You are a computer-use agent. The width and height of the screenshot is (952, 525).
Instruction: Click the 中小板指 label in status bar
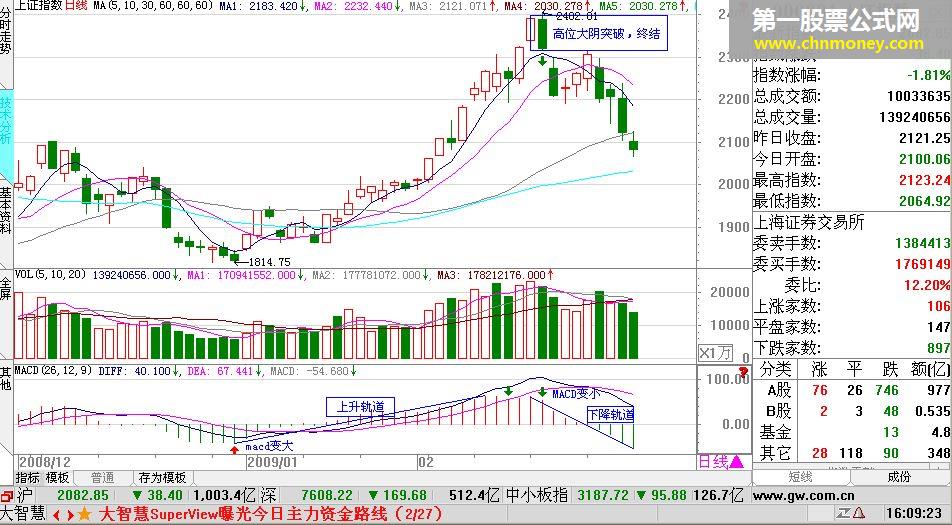pyautogui.click(x=537, y=496)
